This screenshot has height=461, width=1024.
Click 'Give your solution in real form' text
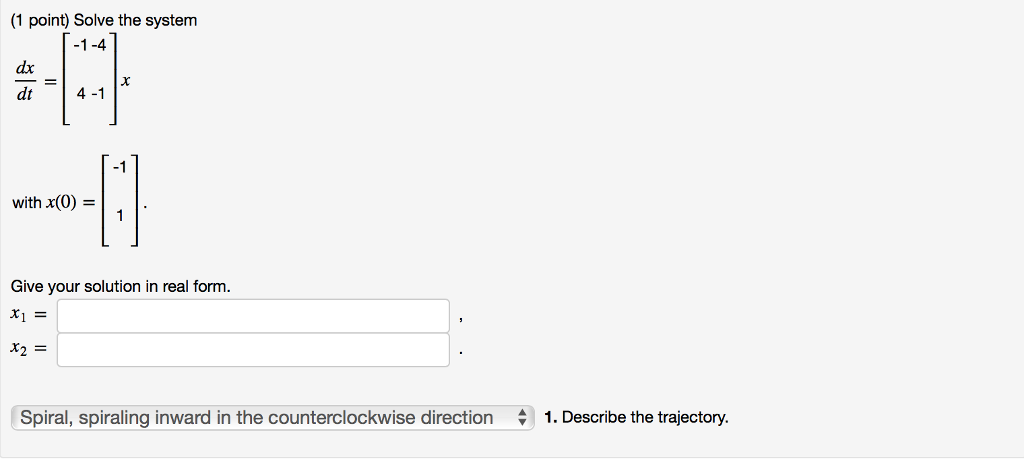point(120,287)
